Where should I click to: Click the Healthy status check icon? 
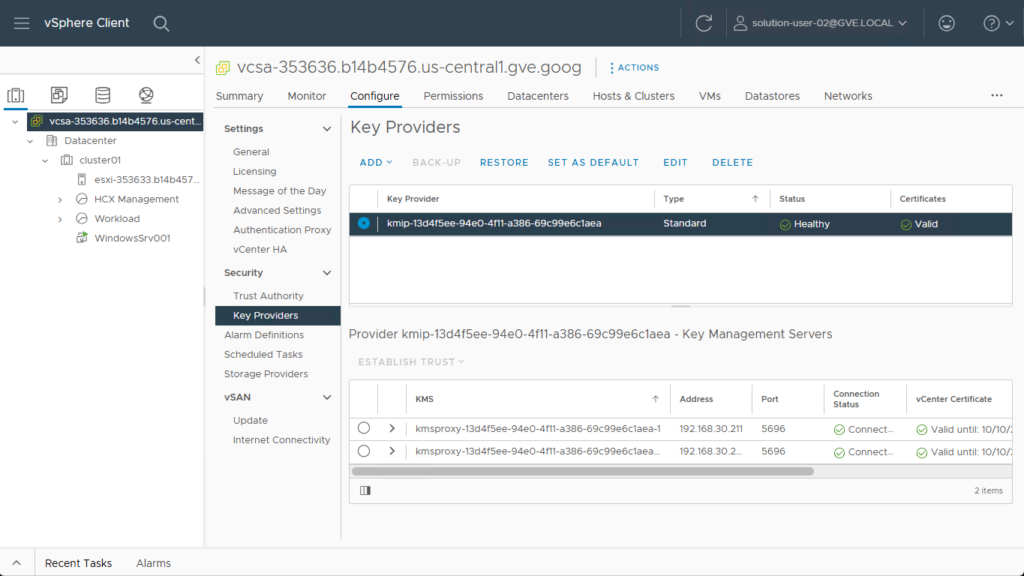coord(785,225)
